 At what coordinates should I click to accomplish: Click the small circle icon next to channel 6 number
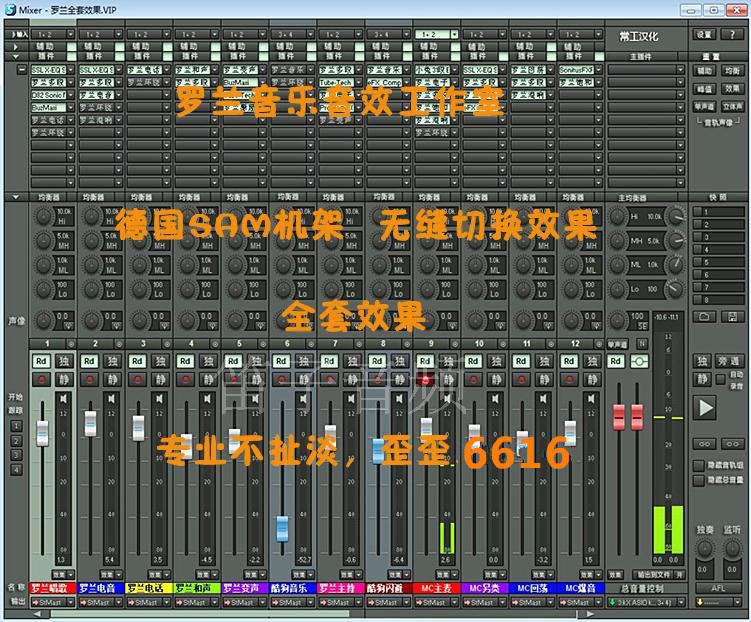(x=311, y=344)
